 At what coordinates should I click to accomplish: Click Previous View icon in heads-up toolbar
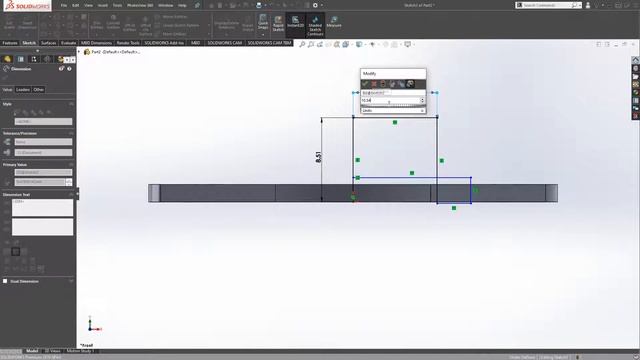pyautogui.click(x=320, y=44)
